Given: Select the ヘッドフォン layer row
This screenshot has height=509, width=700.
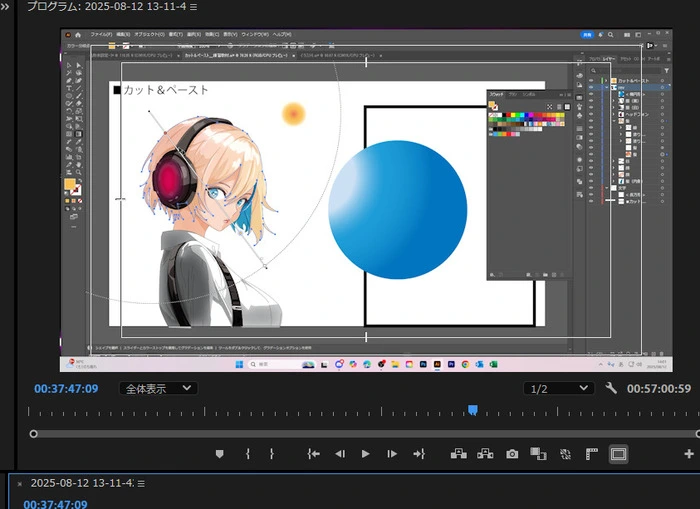Looking at the screenshot, I should (629, 114).
